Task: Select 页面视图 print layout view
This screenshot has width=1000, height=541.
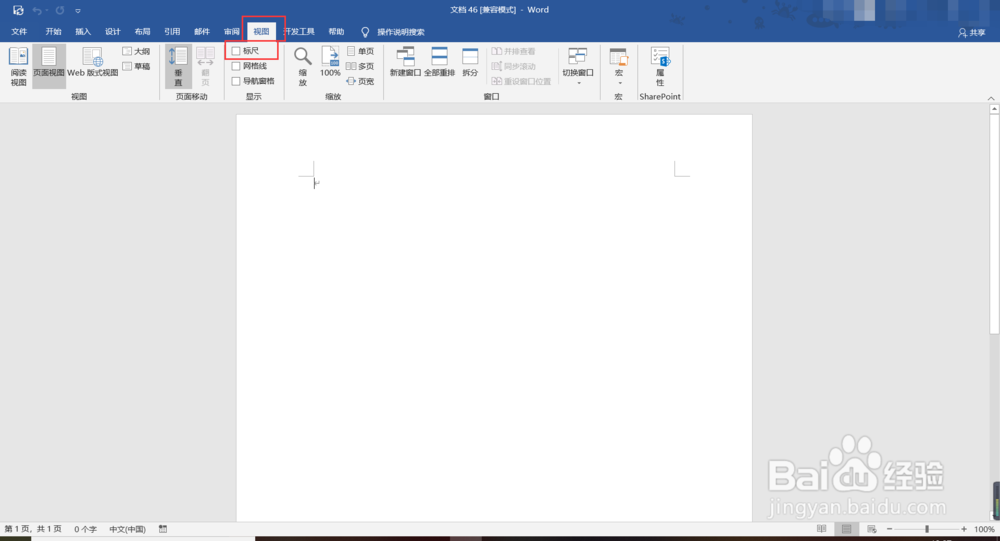Action: 48,66
